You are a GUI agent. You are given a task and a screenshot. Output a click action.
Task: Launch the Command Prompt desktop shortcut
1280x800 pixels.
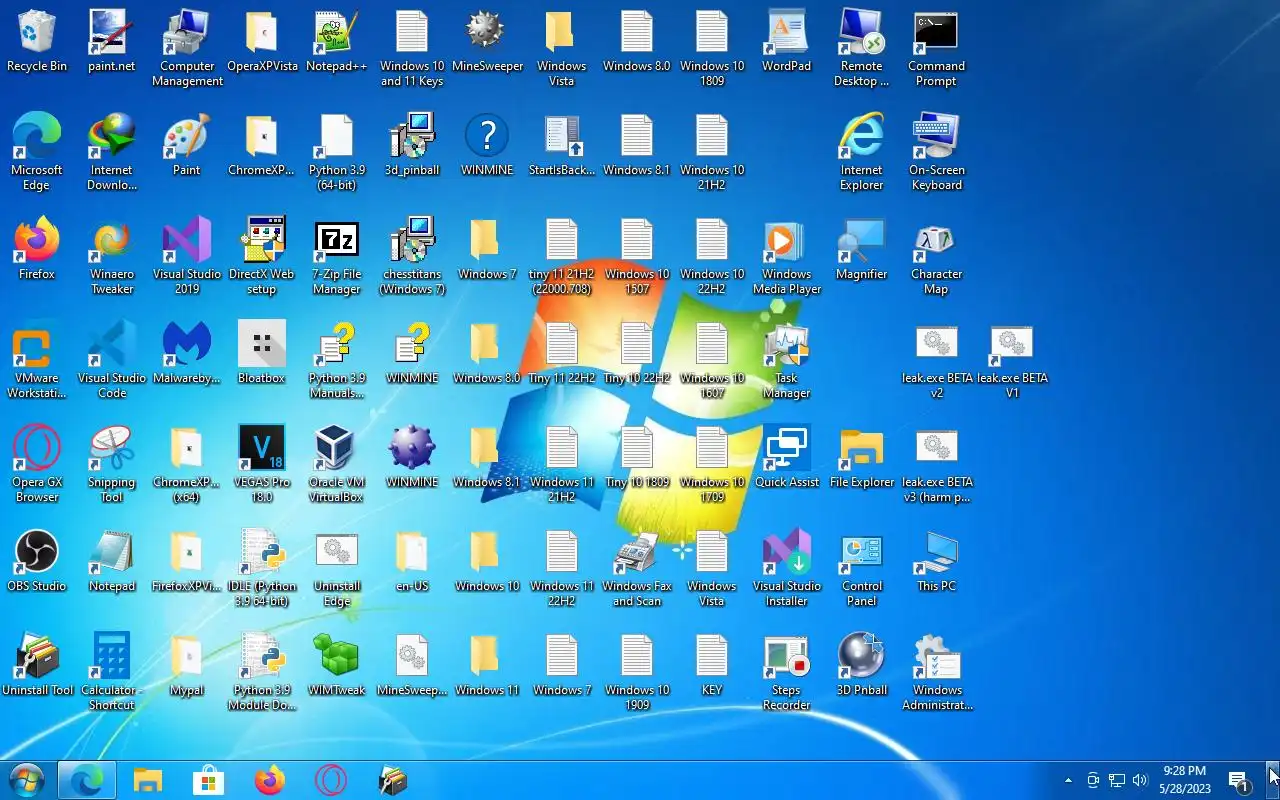937,49
